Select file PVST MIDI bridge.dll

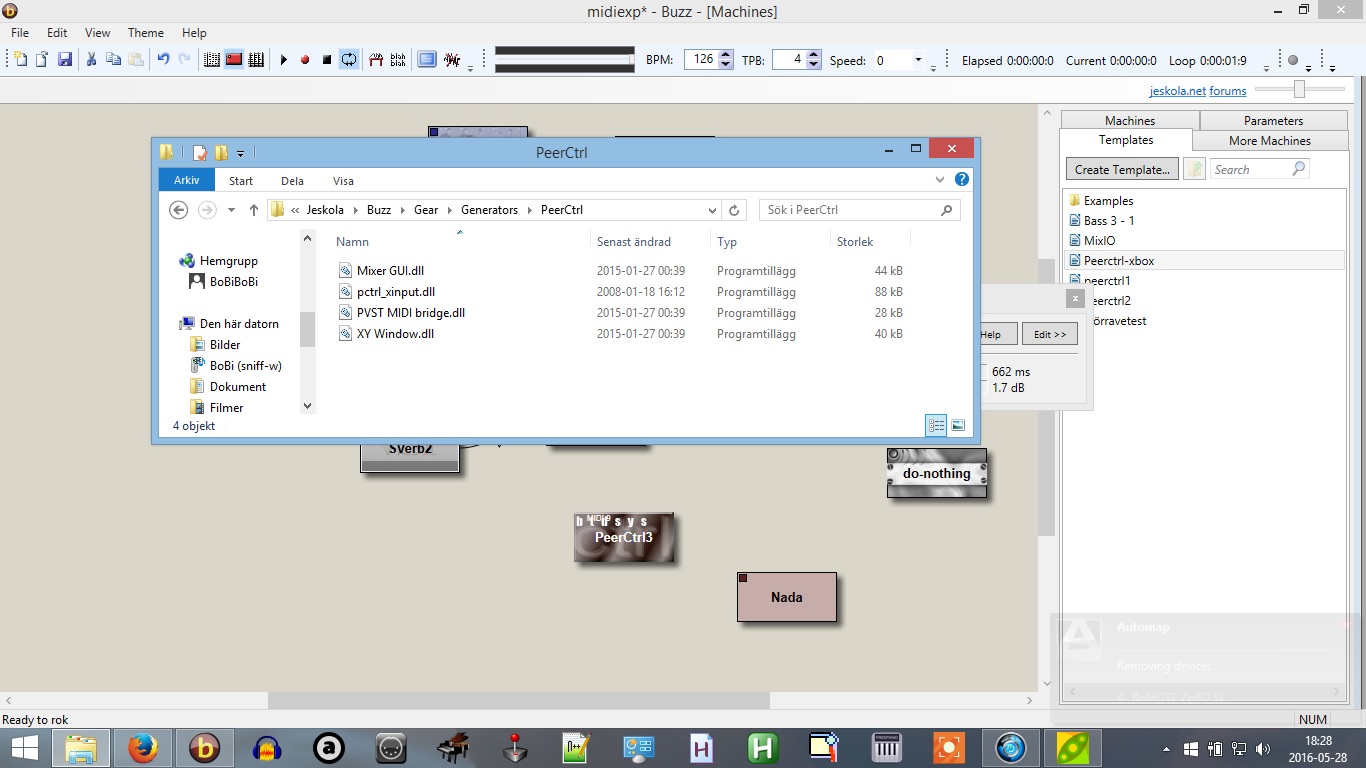(x=411, y=313)
